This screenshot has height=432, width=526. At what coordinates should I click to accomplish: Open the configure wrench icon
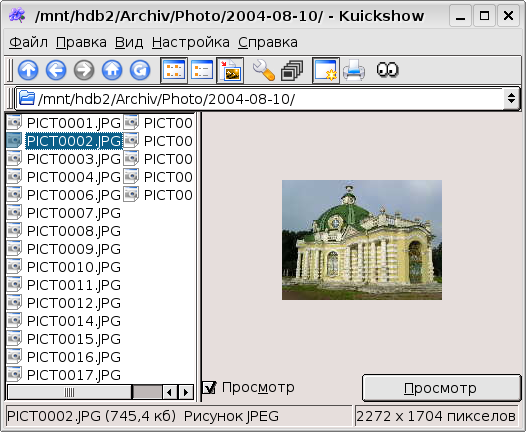point(264,70)
